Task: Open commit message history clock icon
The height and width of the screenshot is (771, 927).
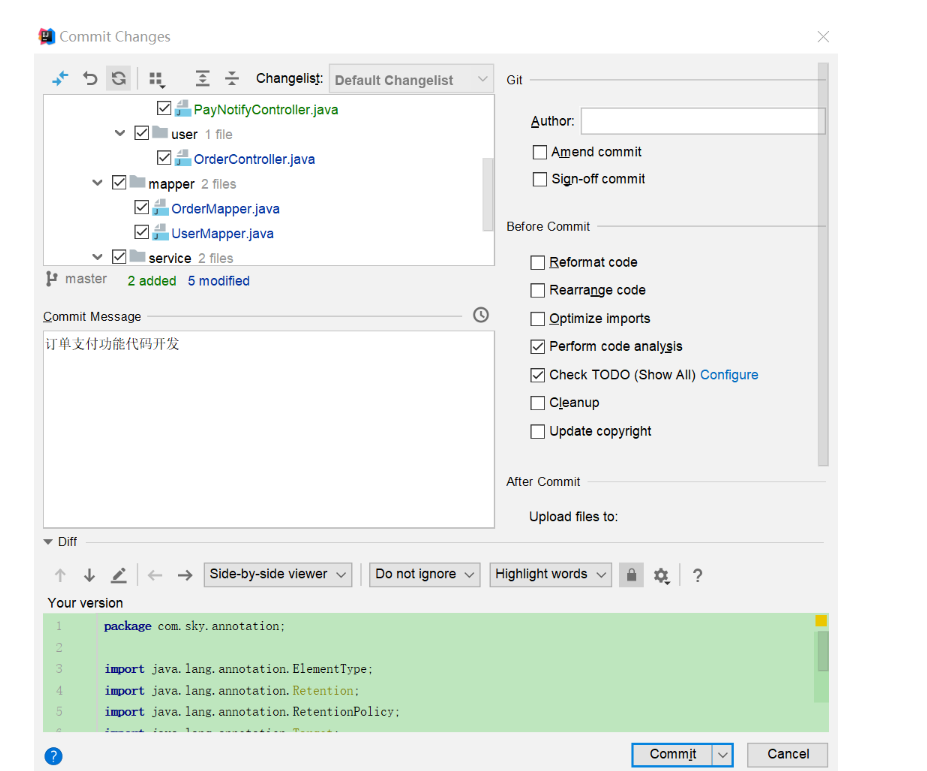Action: point(481,315)
